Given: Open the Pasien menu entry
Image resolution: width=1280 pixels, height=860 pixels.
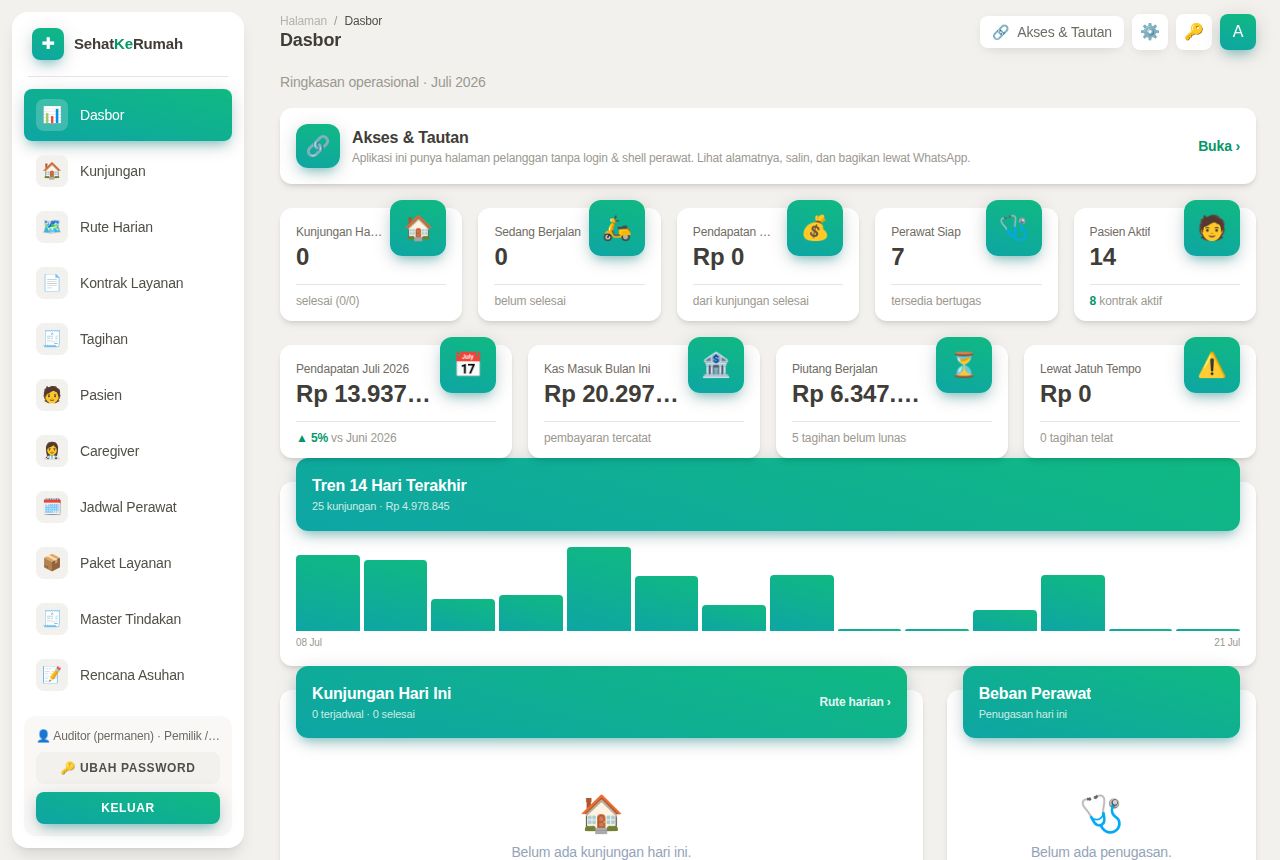Looking at the screenshot, I should (x=128, y=395).
